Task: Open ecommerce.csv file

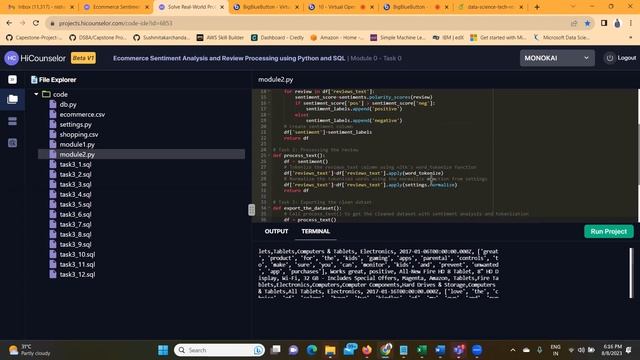Action: pyautogui.click(x=82, y=114)
